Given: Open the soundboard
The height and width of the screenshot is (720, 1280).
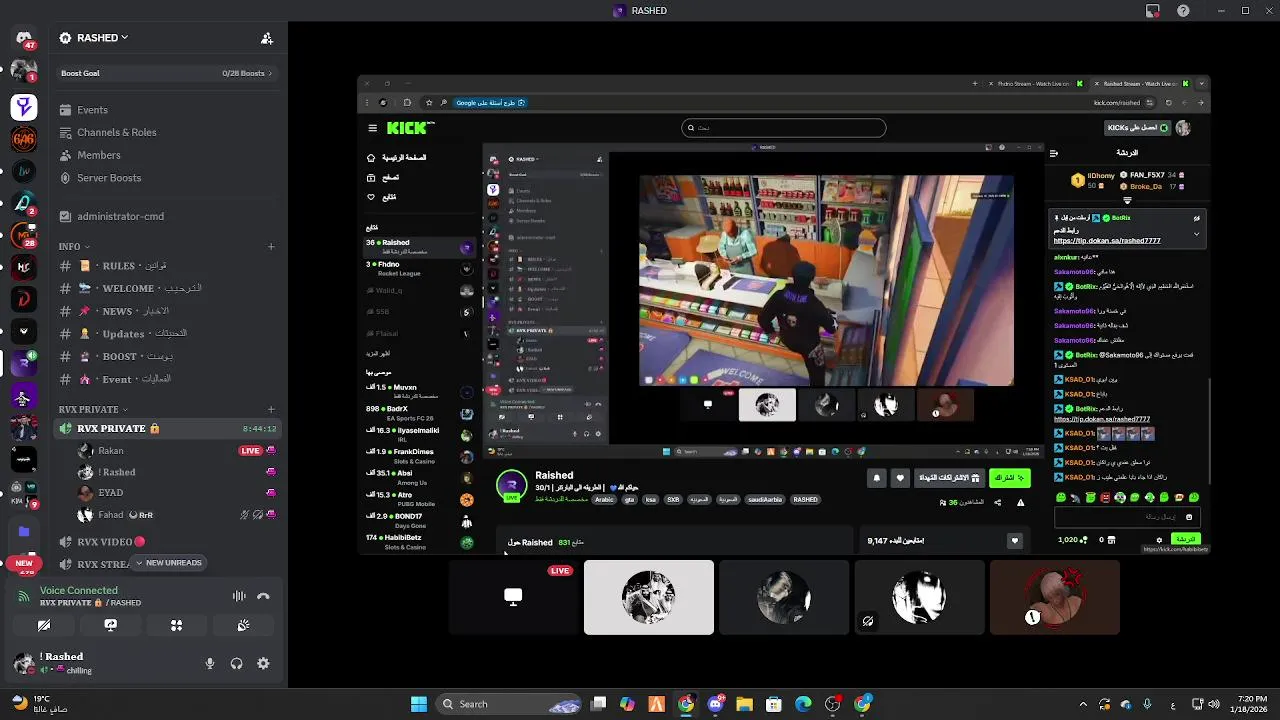Looking at the screenshot, I should click(243, 625).
